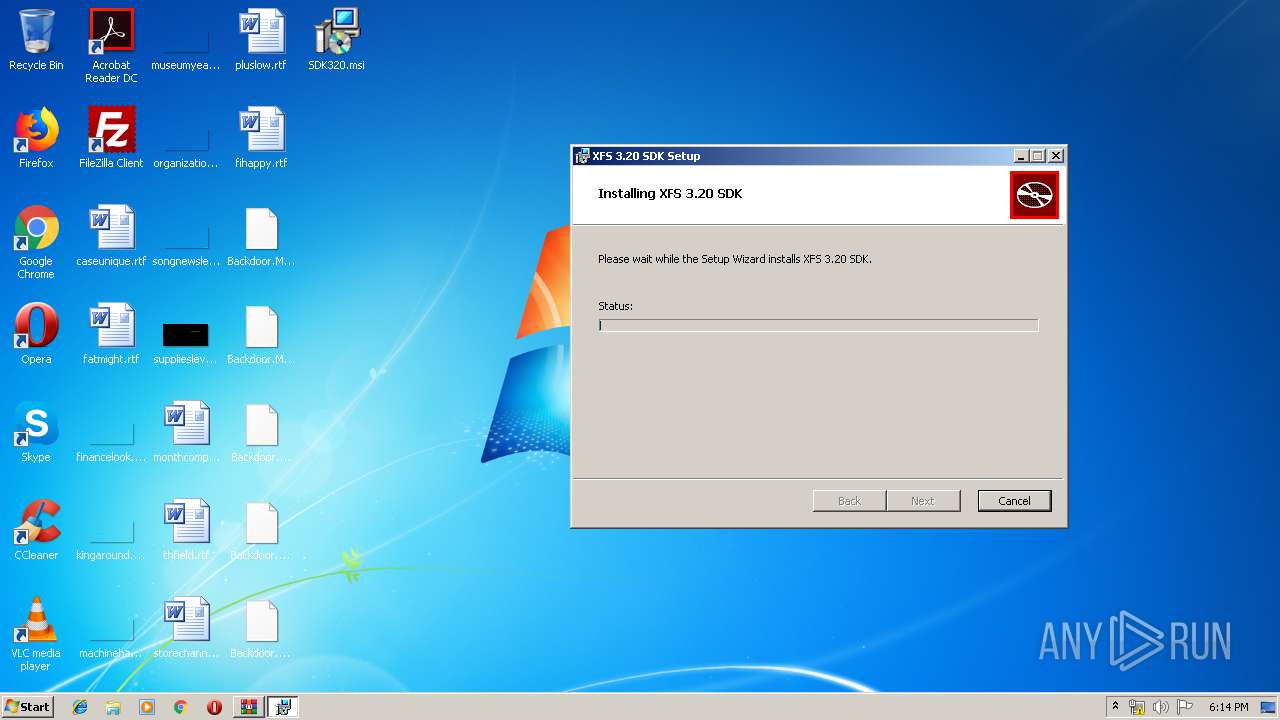Select the fihappy.rtf document icon

(x=261, y=138)
